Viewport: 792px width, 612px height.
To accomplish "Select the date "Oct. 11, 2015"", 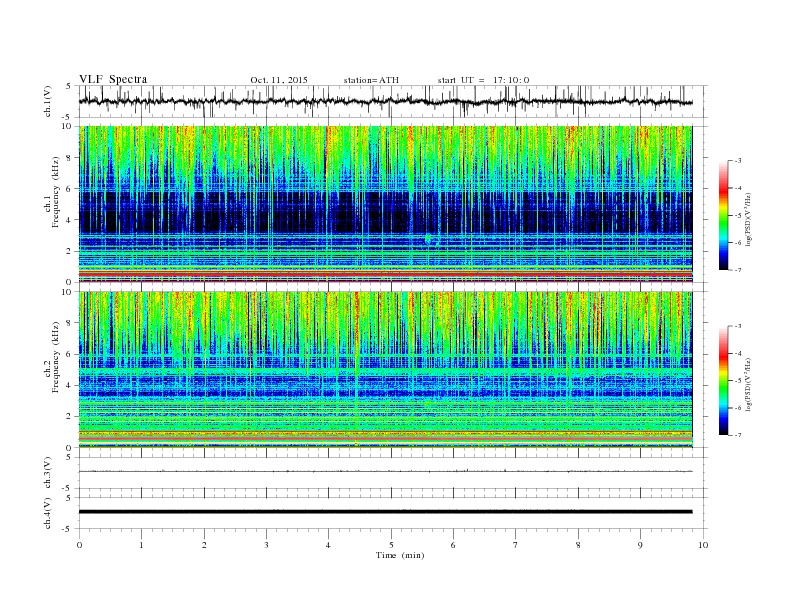I will pyautogui.click(x=279, y=80).
